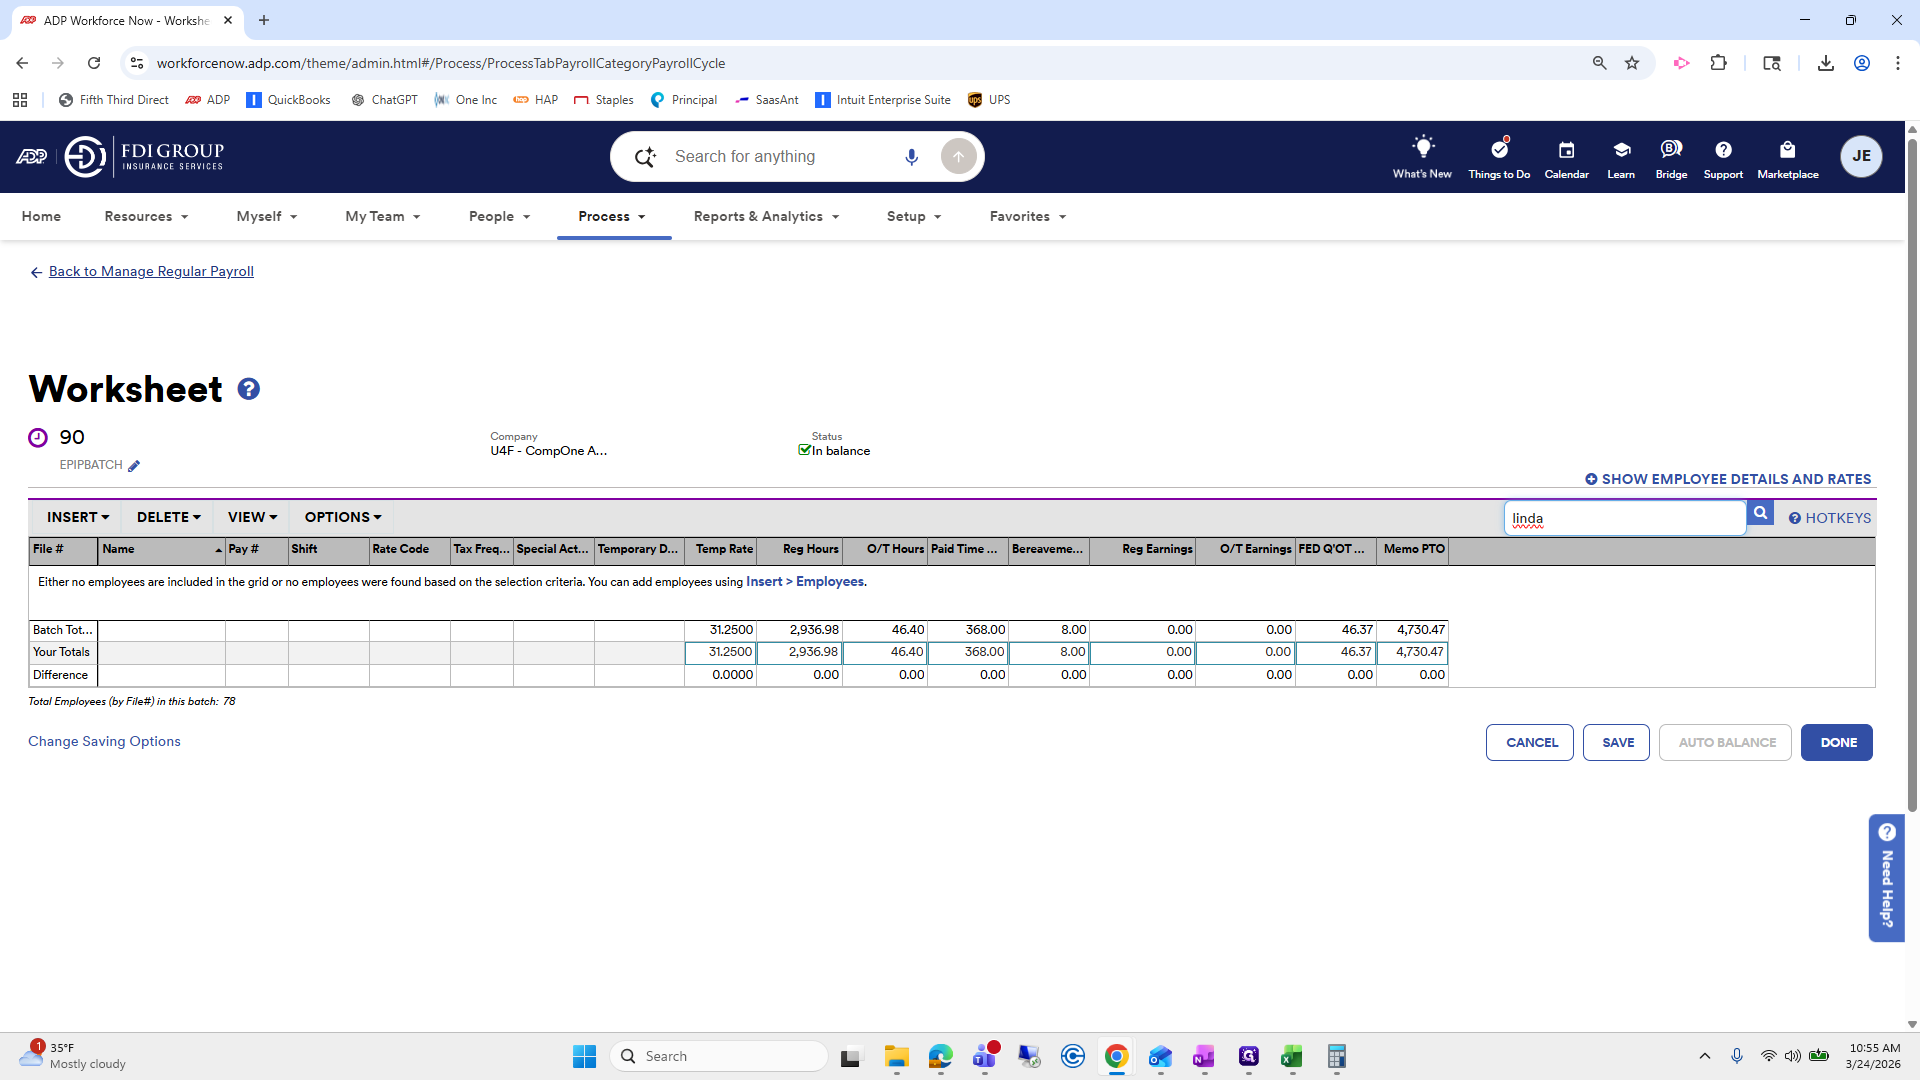The image size is (1920, 1080).
Task: Open the browser extensions puzzle icon
Action: [x=1718, y=63]
